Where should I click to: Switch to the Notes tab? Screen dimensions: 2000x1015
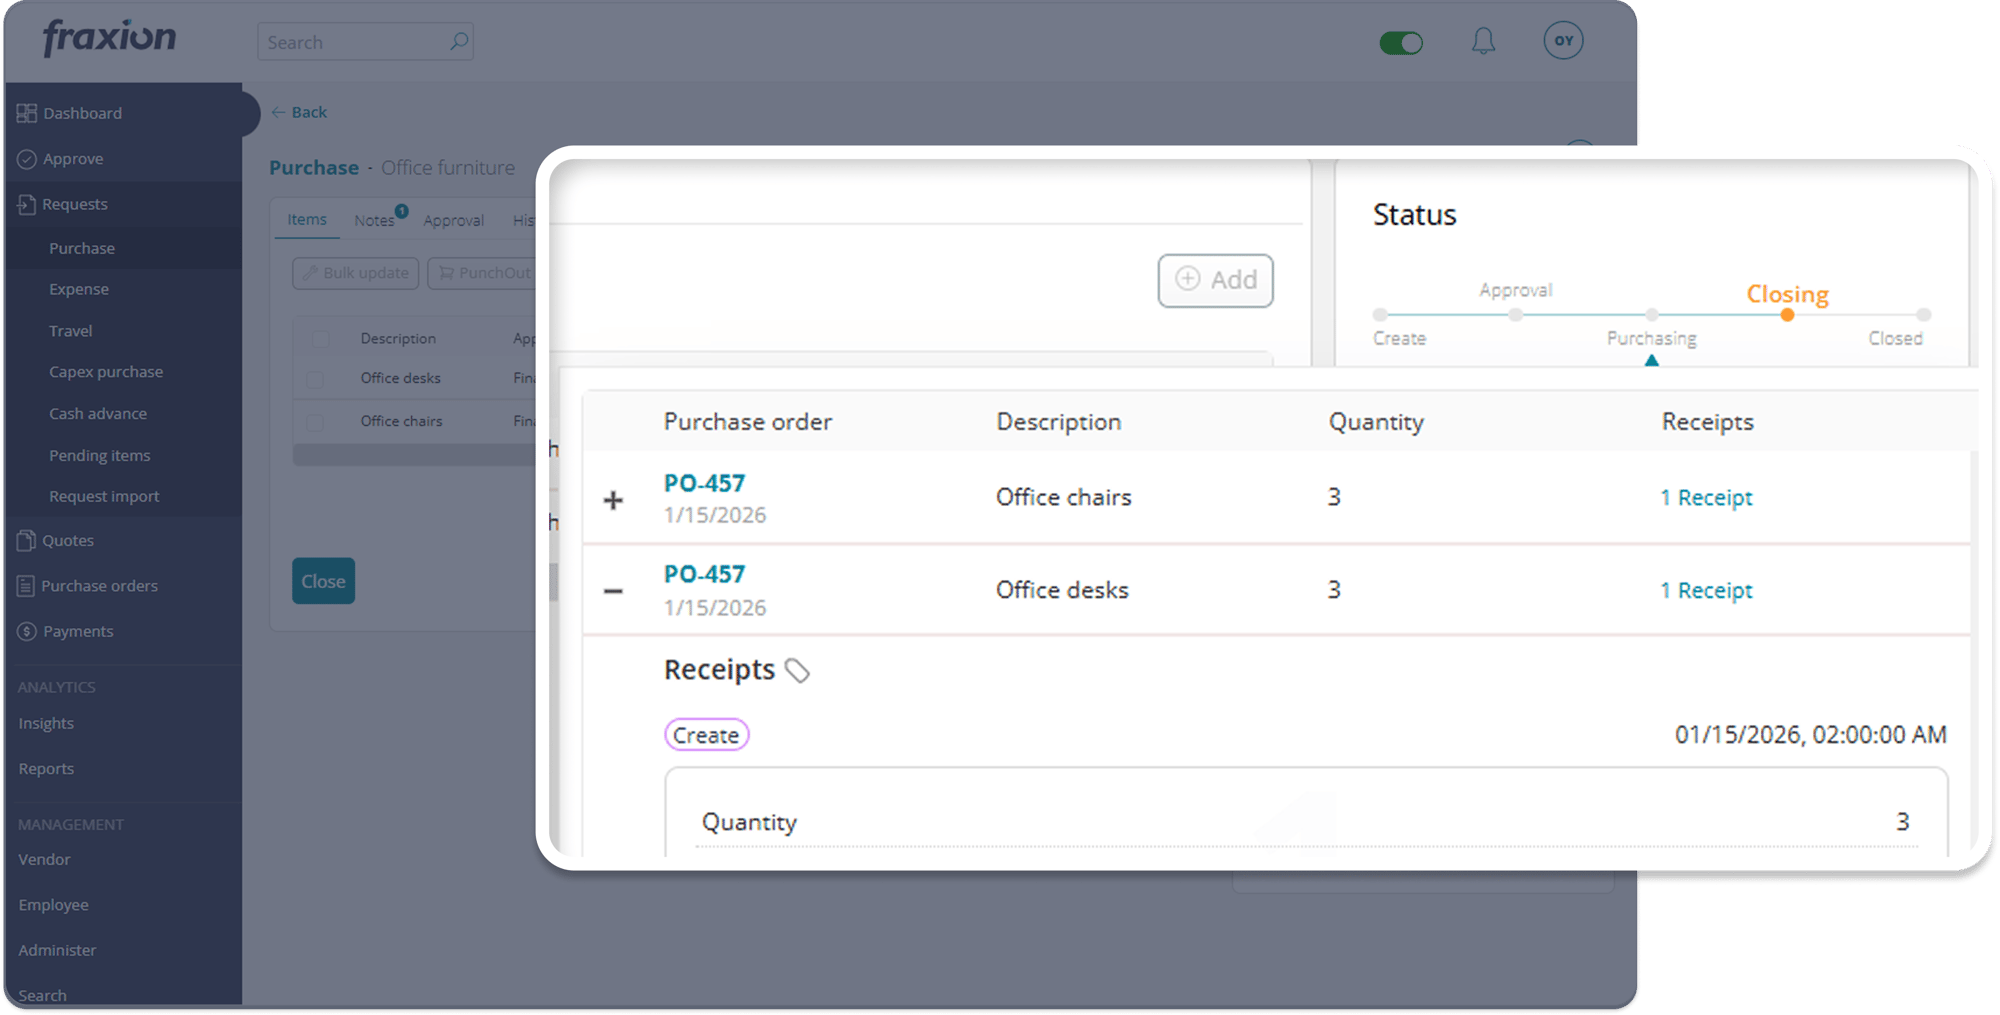click(374, 219)
